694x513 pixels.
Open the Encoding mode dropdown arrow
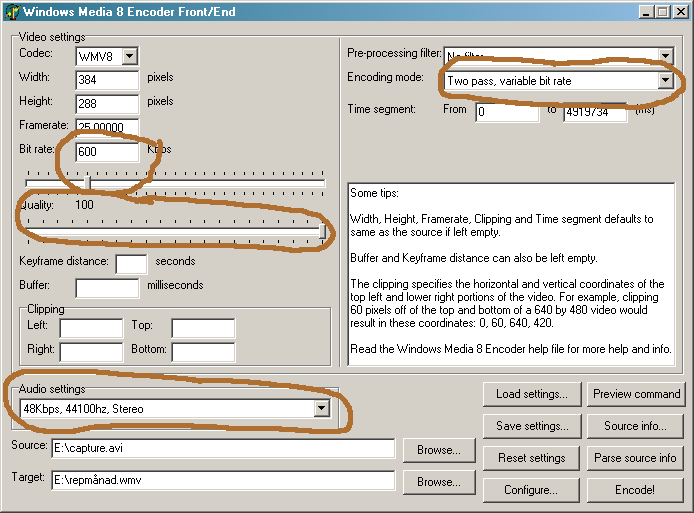[x=665, y=80]
